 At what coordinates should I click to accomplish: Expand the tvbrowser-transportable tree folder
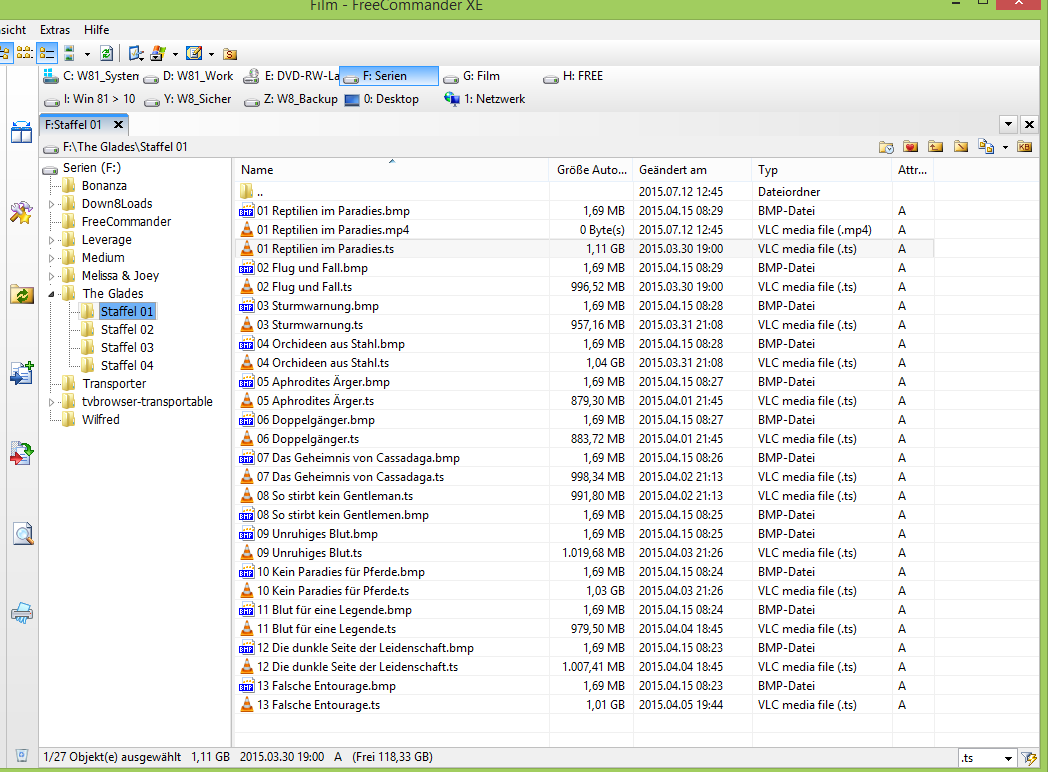(x=51, y=402)
